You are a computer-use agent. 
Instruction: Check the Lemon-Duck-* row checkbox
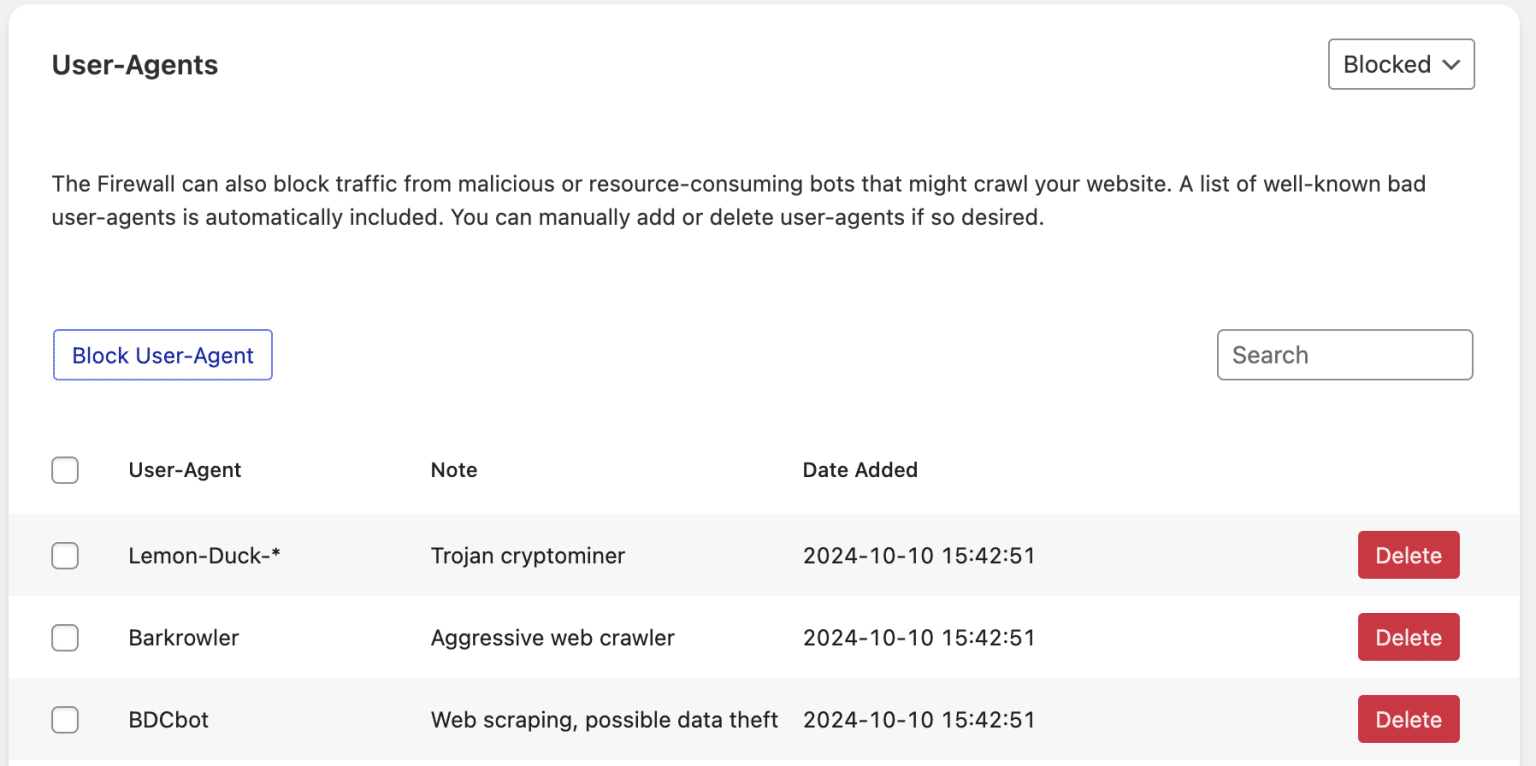point(65,555)
